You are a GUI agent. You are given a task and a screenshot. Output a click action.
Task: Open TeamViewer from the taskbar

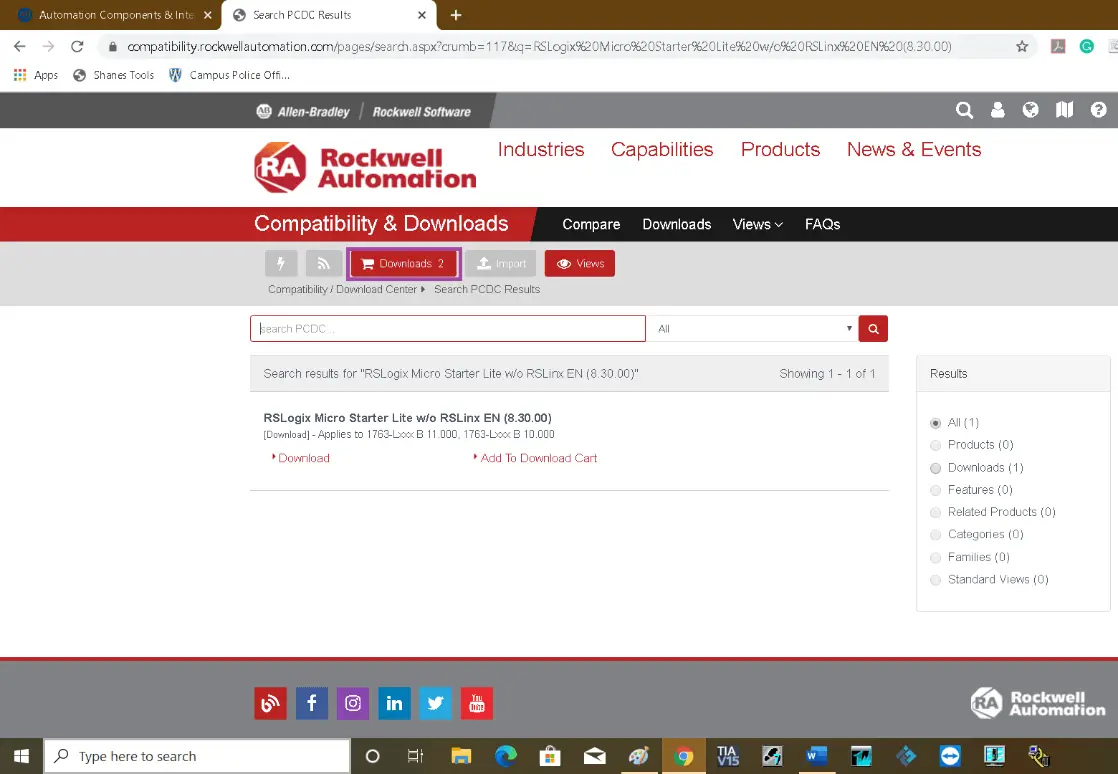tap(950, 756)
